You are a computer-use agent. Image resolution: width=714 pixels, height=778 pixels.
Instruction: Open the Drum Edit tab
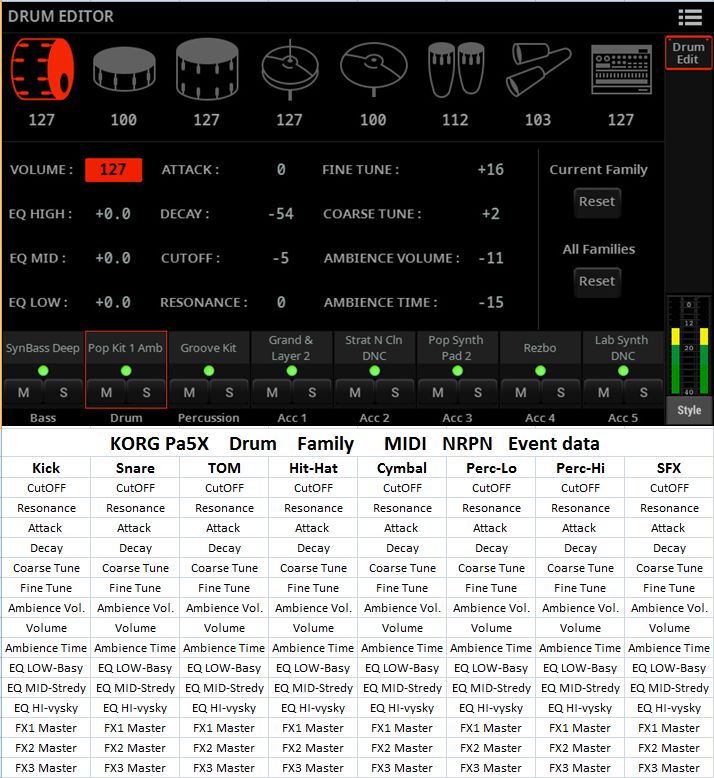[x=688, y=53]
